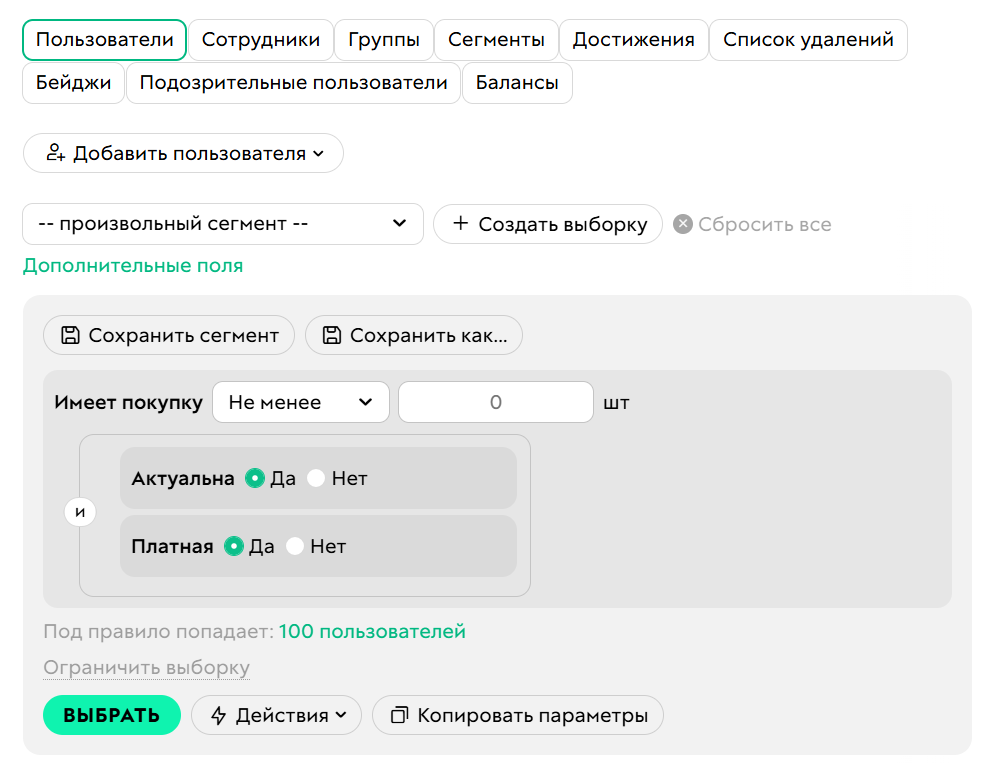
Task: Click the 'и' connector badge beside the conditions
Action: click(x=80, y=511)
